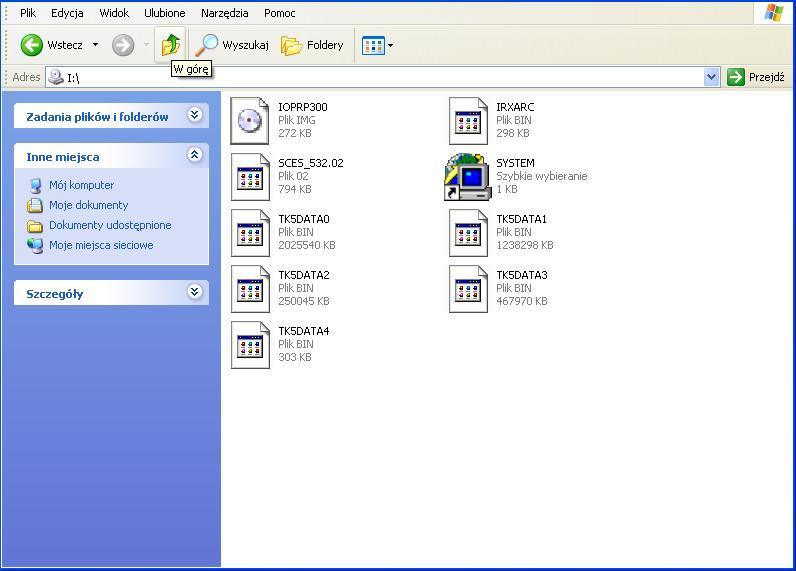796x571 pixels.
Task: Click the green Wstecz back arrow icon
Action: pyautogui.click(x=31, y=45)
